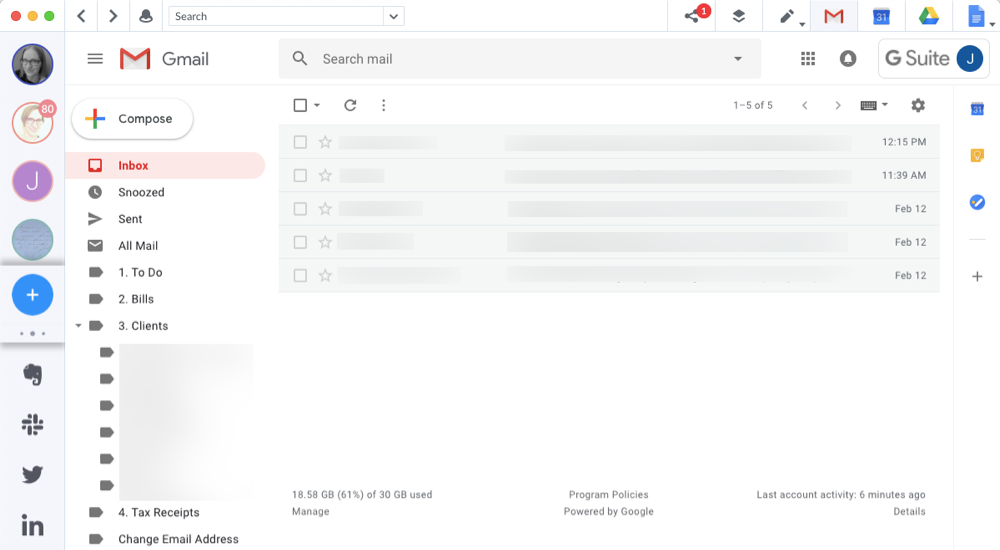The image size is (1000, 550).
Task: Click the bell notifications icon in the top toolbar
Action: click(146, 16)
